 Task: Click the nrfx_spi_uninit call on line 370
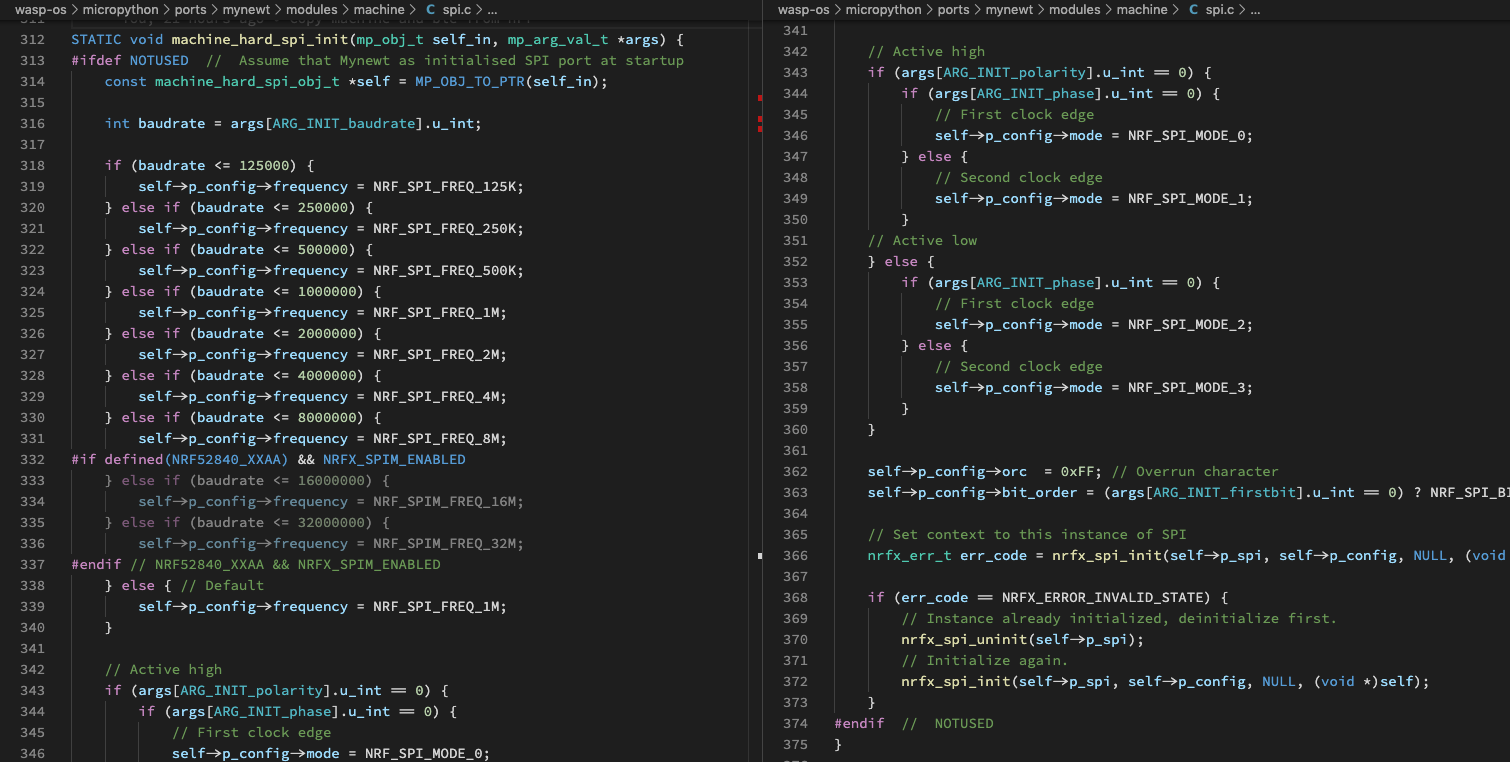pos(968,640)
